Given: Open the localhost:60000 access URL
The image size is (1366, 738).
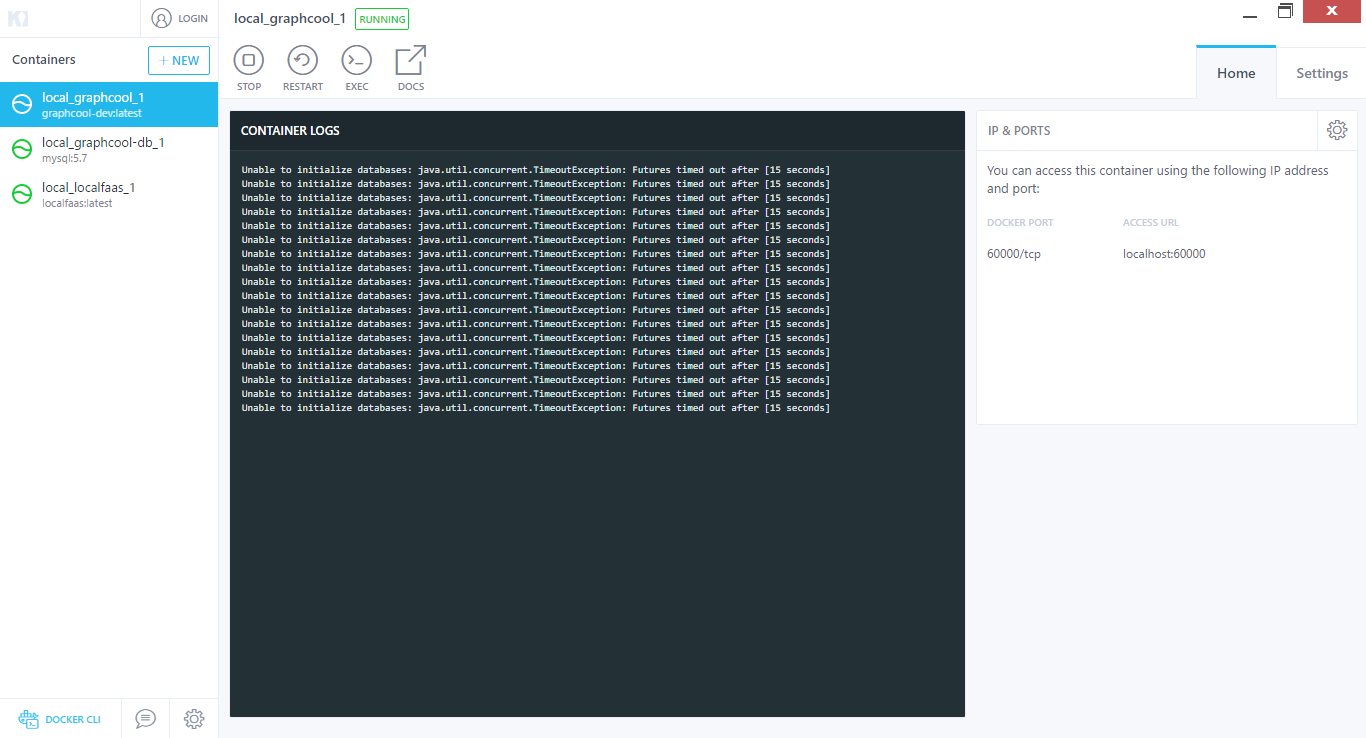Looking at the screenshot, I should [1164, 254].
